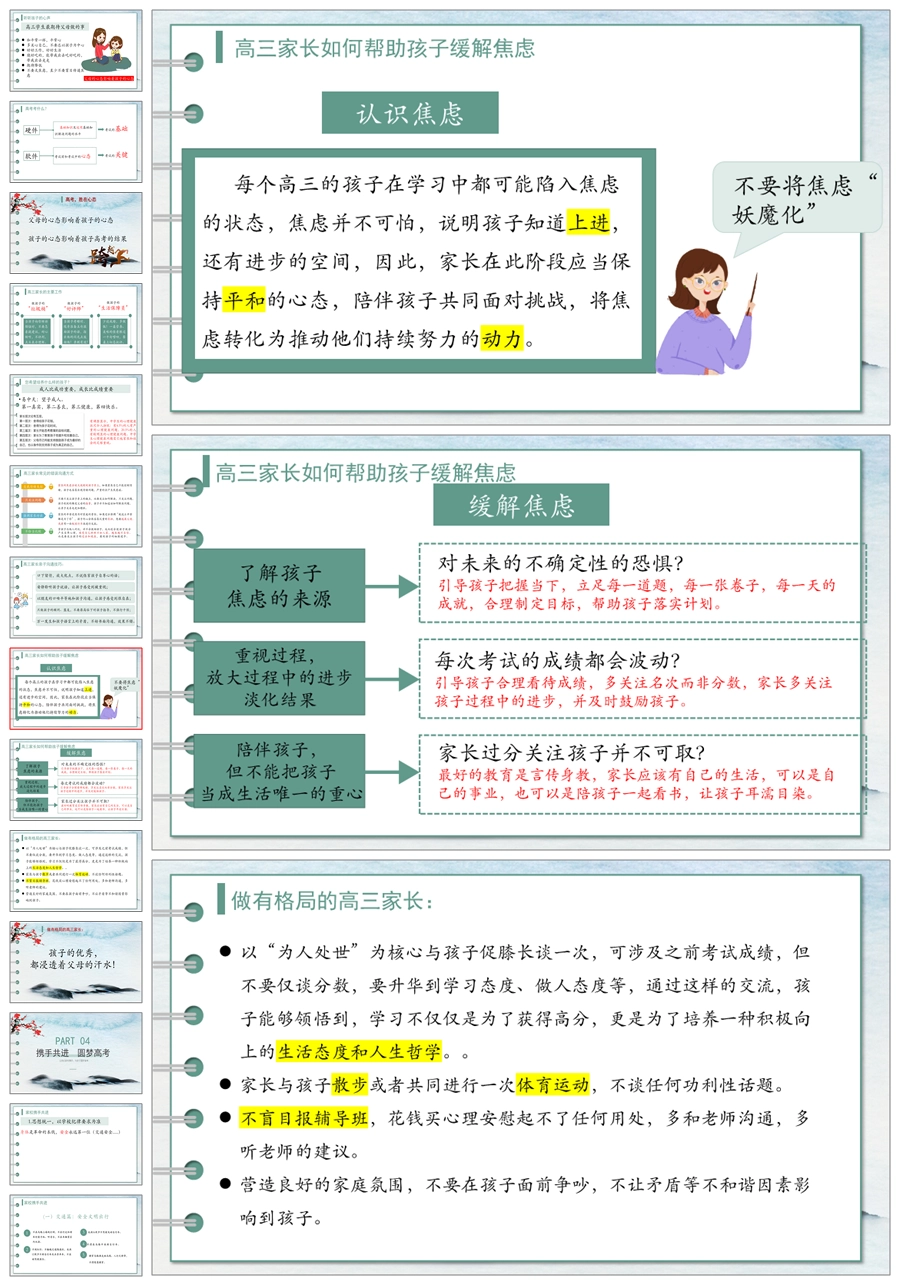Open the 父母的心态影响着孩子的心态 slide thumbnail
This screenshot has width=900, height=1286.
coord(76,233)
